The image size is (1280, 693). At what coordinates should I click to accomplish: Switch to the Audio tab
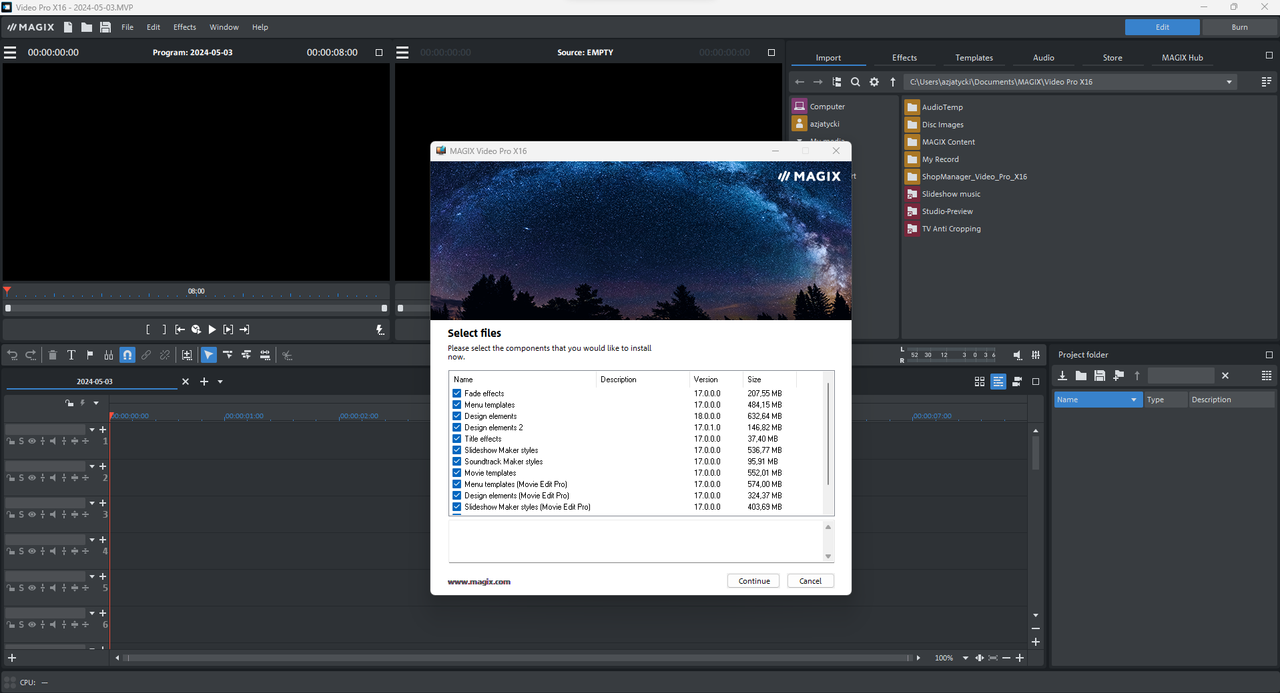1043,57
